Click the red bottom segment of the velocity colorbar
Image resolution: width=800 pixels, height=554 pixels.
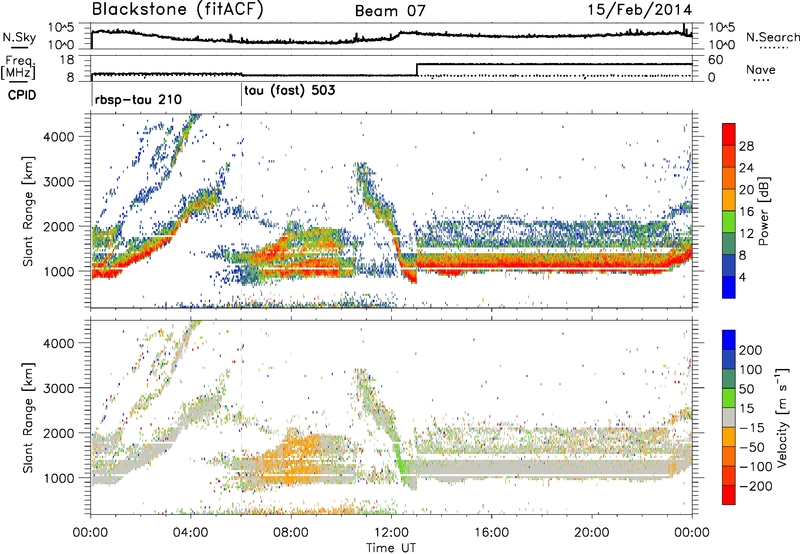(729, 495)
